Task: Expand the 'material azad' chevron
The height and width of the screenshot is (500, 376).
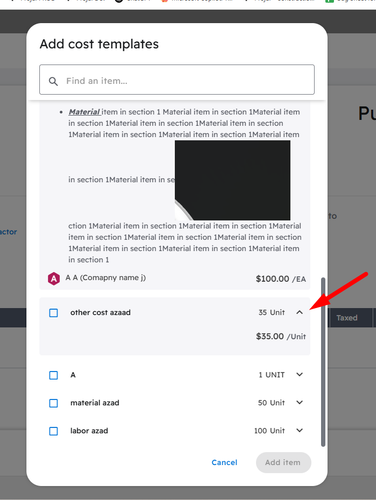Action: [299, 403]
